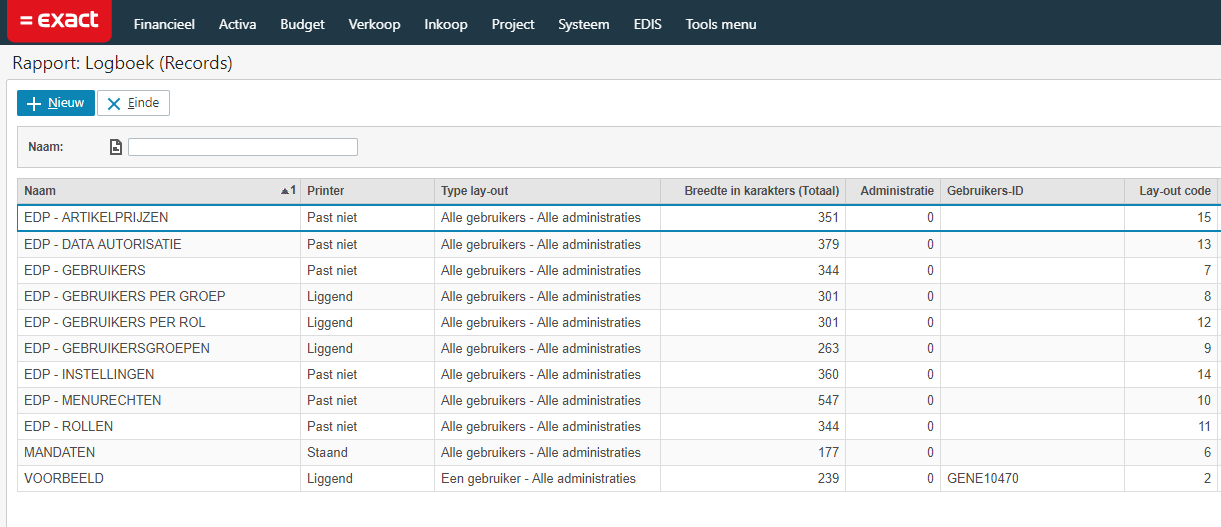Select the MANDATEN row
The image size is (1221, 527).
(618, 452)
